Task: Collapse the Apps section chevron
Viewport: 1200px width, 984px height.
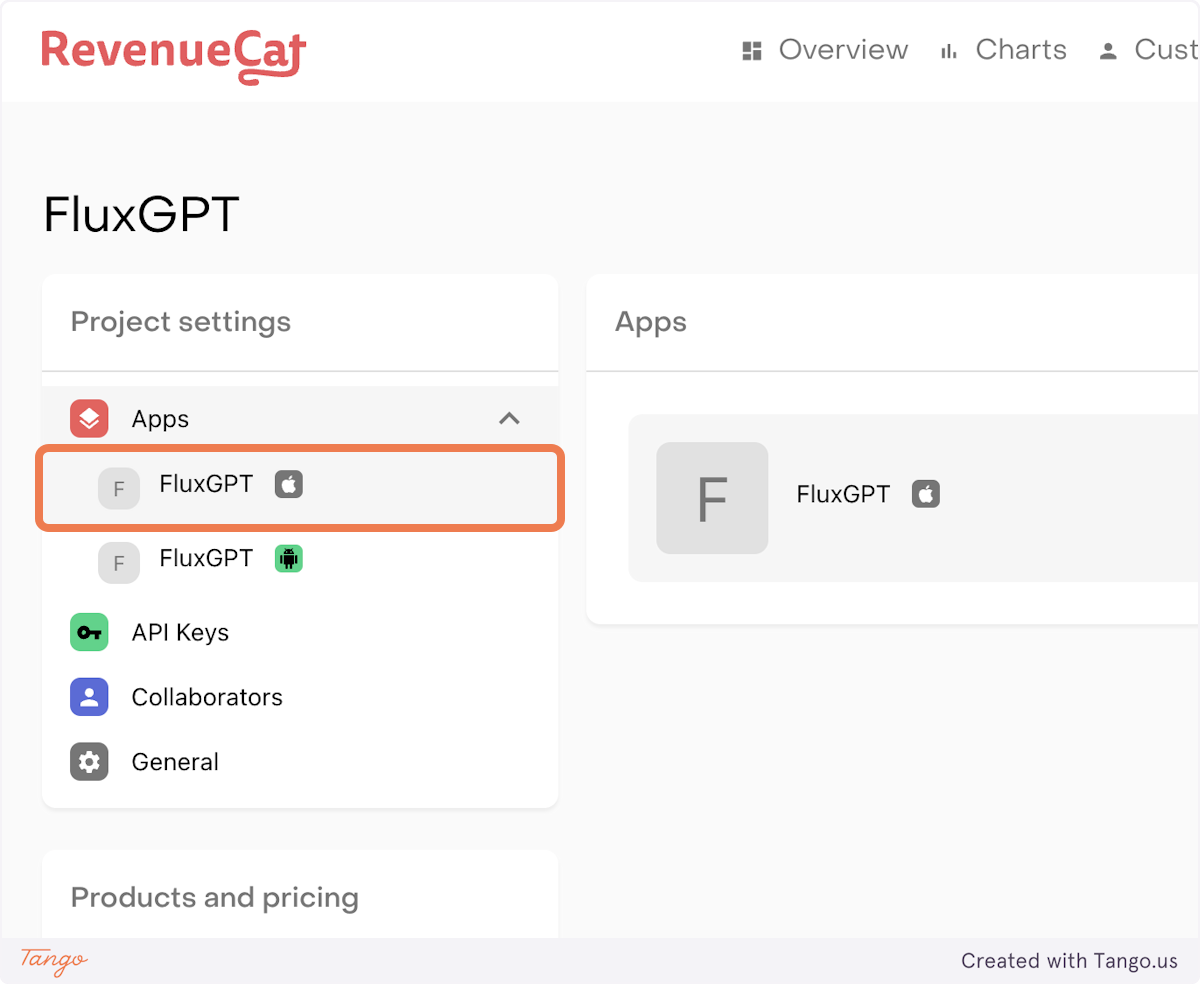Action: [509, 419]
